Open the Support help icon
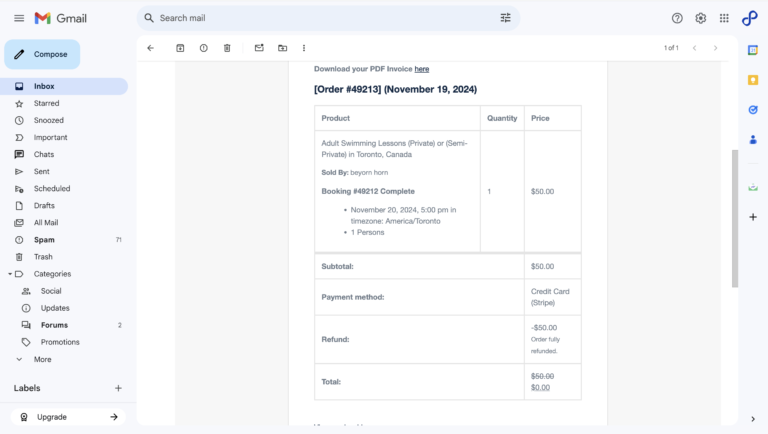The width and height of the screenshot is (768, 434). (677, 18)
